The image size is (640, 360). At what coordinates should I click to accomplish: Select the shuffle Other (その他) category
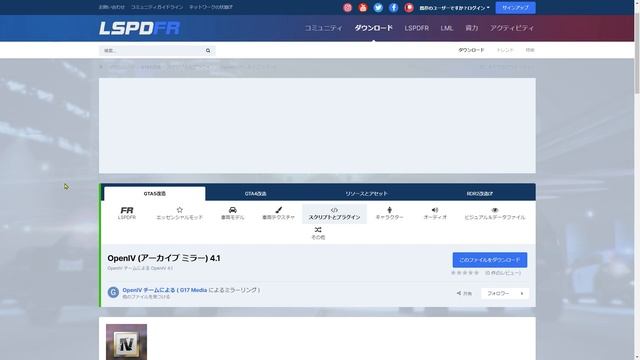318,233
